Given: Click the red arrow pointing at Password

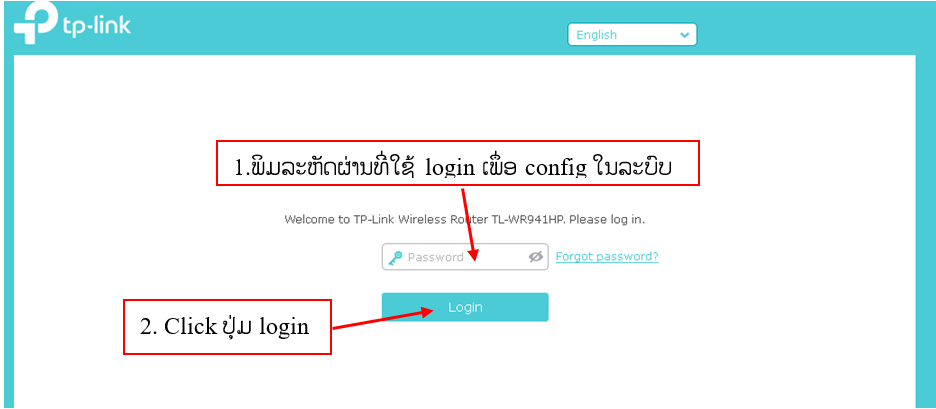Looking at the screenshot, I should tap(469, 224).
